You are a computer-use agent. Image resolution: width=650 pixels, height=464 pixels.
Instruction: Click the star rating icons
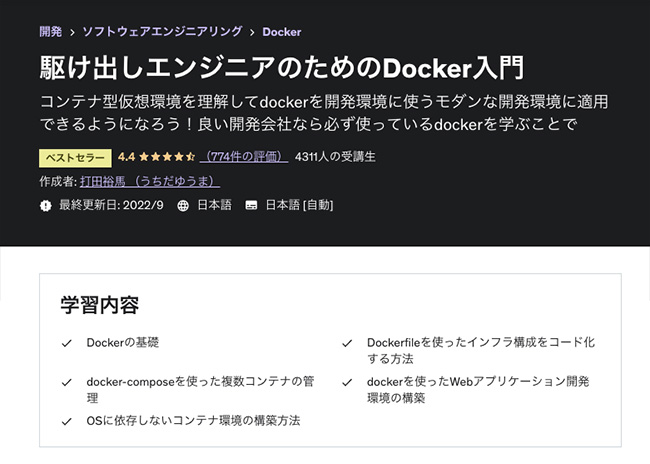pyautogui.click(x=167, y=157)
